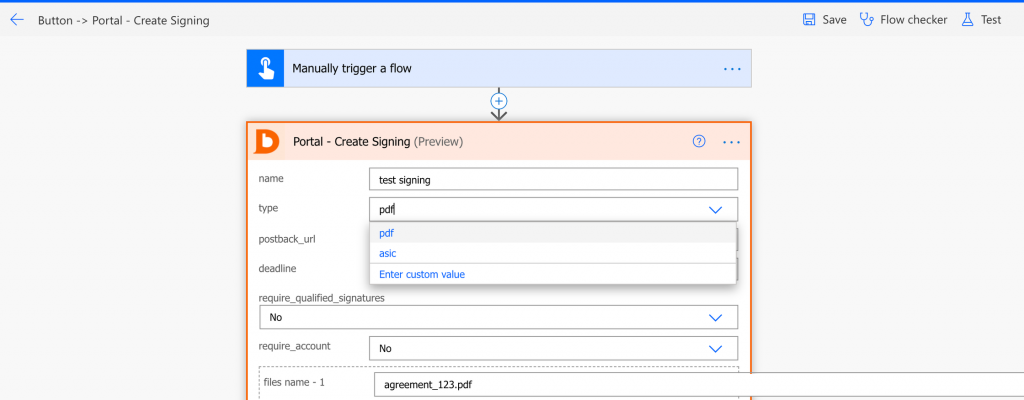
Task: Open help for Portal - Create Signing
Action: click(699, 141)
